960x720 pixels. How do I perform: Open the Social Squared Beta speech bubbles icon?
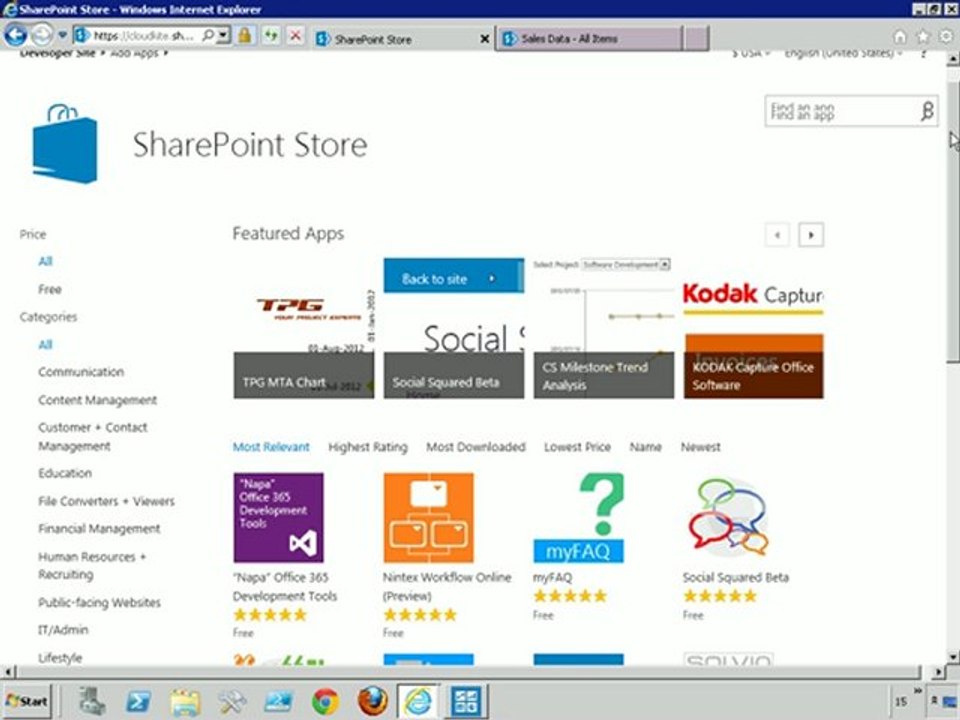click(729, 518)
